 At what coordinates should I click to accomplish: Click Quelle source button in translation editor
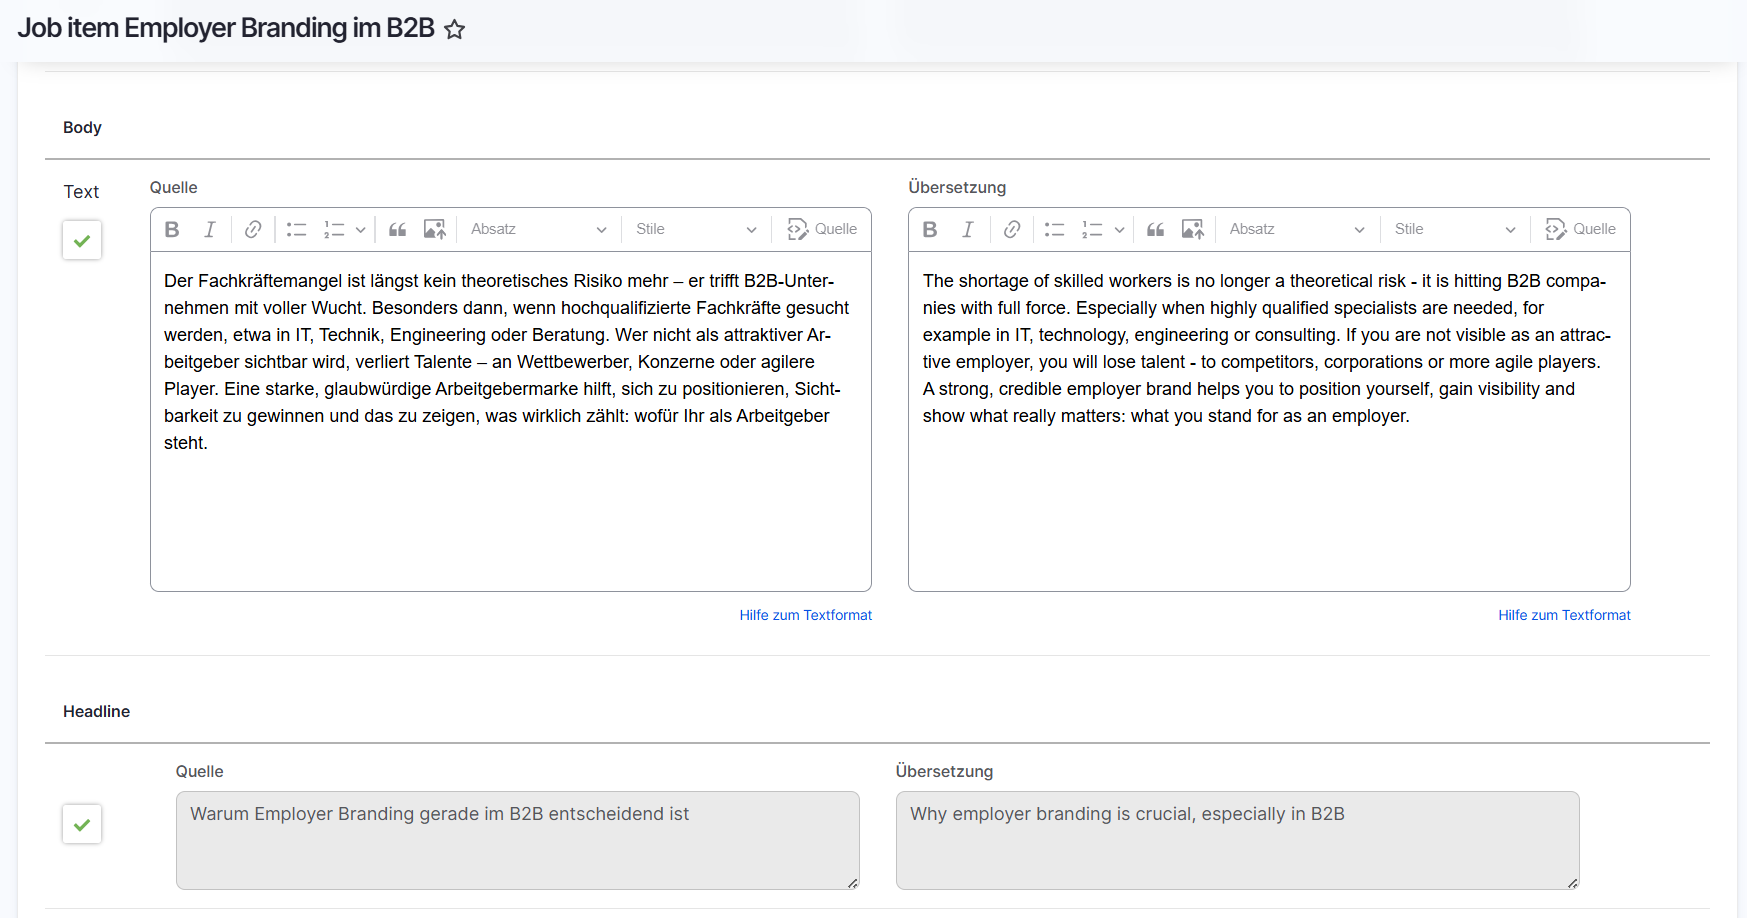click(x=1580, y=229)
